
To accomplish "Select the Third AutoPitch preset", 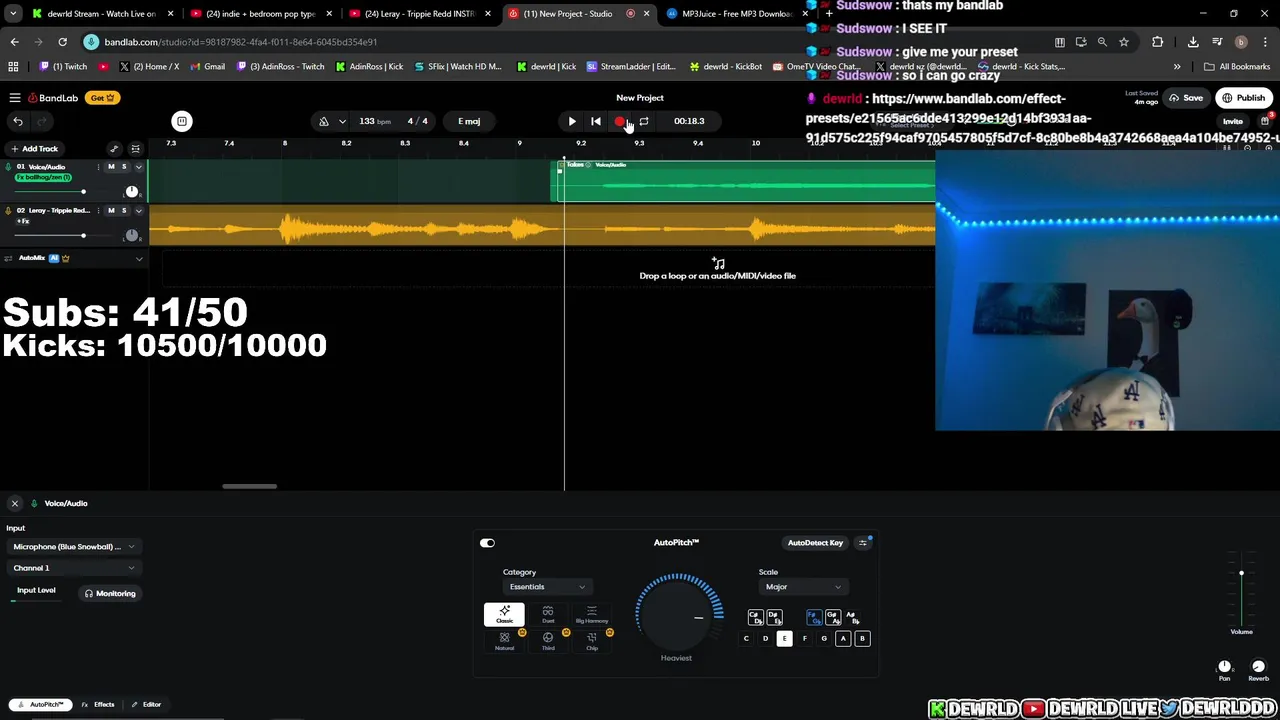I will [x=548, y=641].
